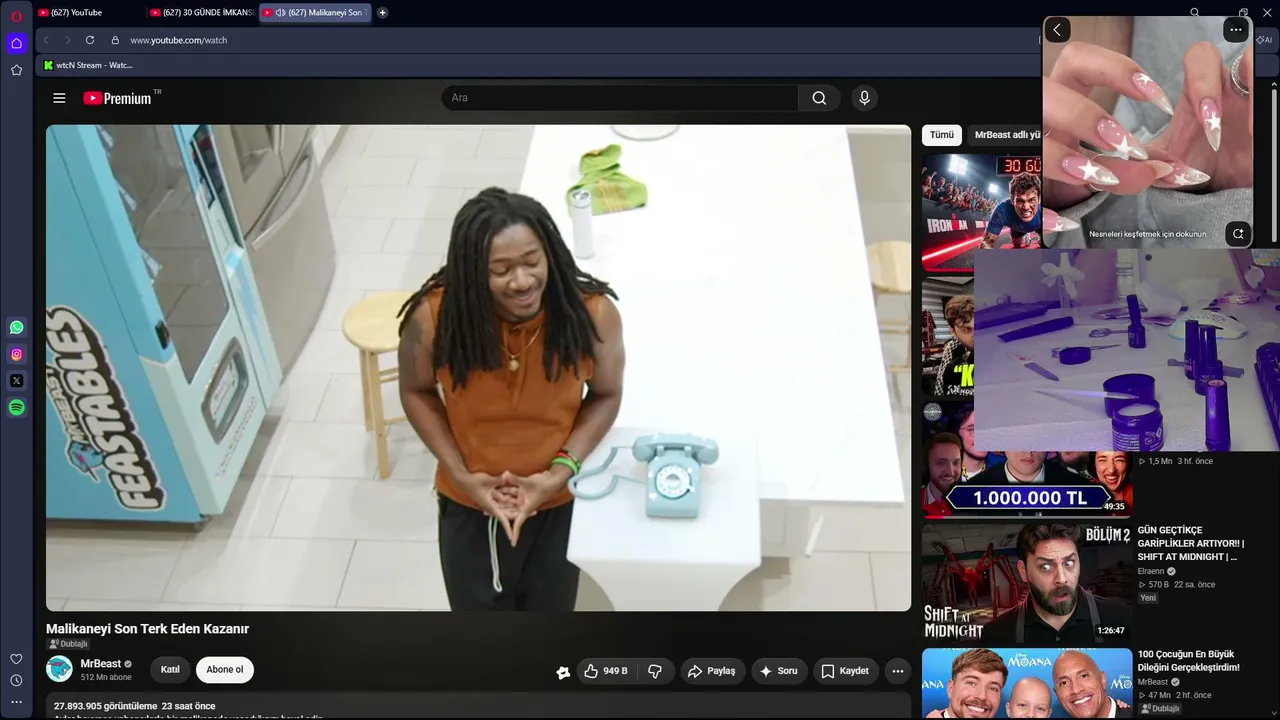Viewport: 1280px width, 720px height.
Task: Open the heart pinboards icon in sidebar
Action: tap(16, 659)
